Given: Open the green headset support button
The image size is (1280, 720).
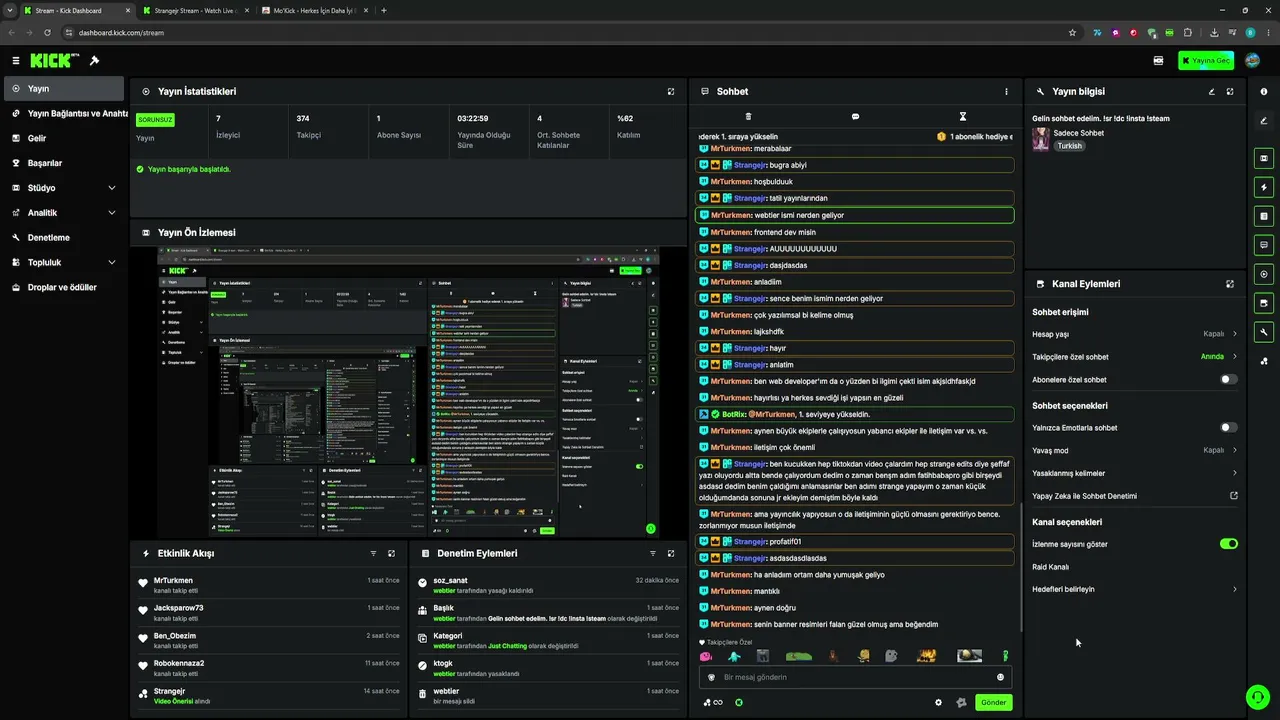Looking at the screenshot, I should coord(1256,696).
